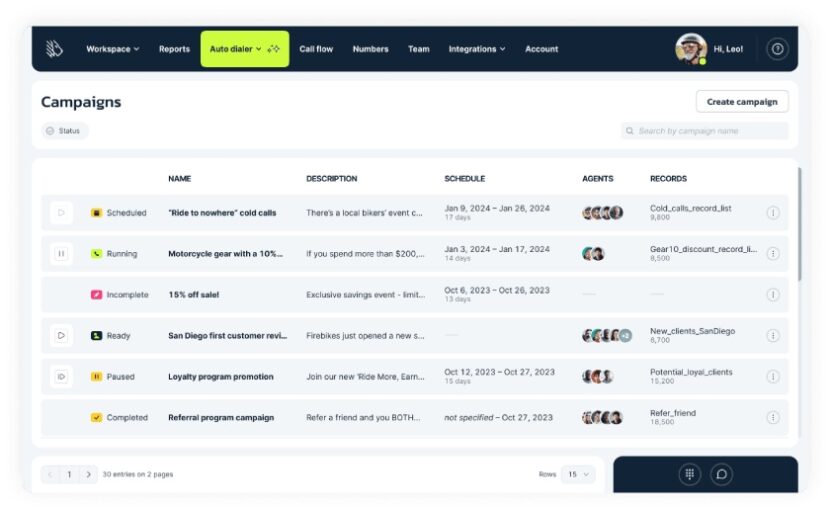
Task: Go to the Reports tab
Action: pyautogui.click(x=174, y=49)
